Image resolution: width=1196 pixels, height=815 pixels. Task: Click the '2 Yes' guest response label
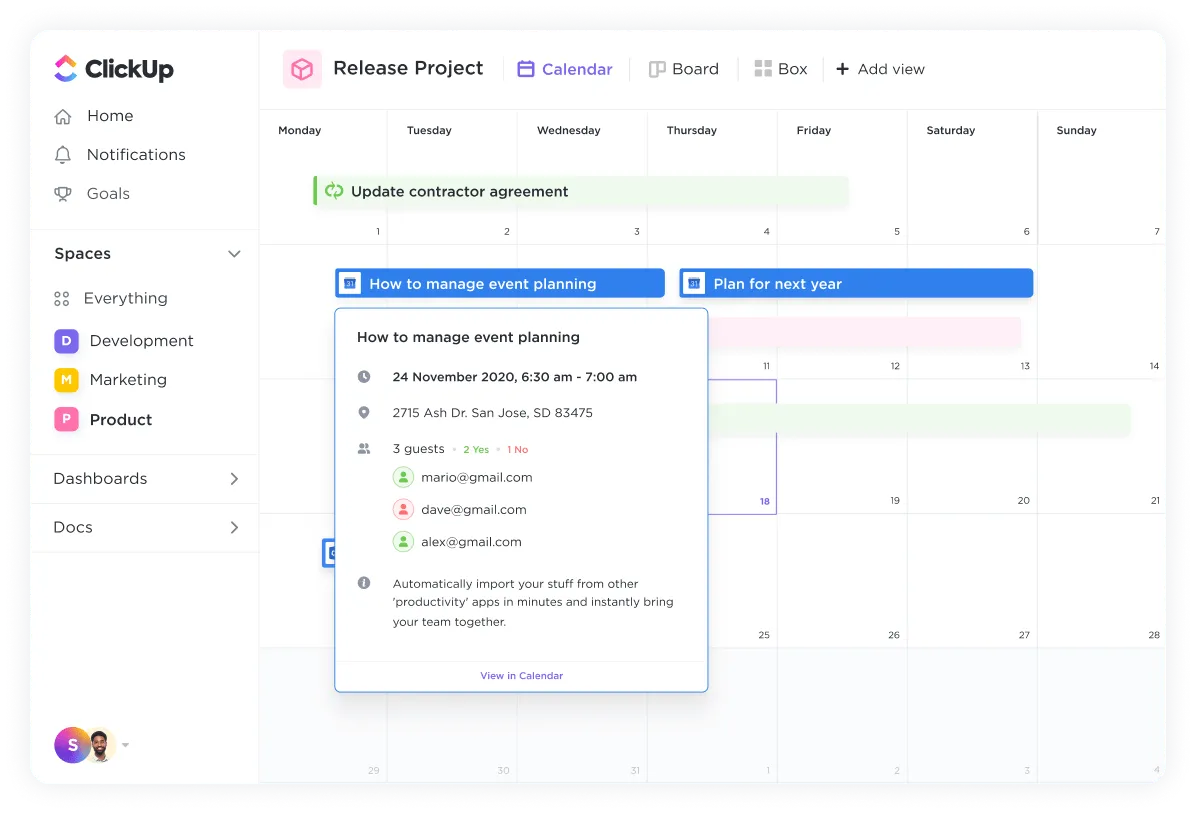coord(476,450)
